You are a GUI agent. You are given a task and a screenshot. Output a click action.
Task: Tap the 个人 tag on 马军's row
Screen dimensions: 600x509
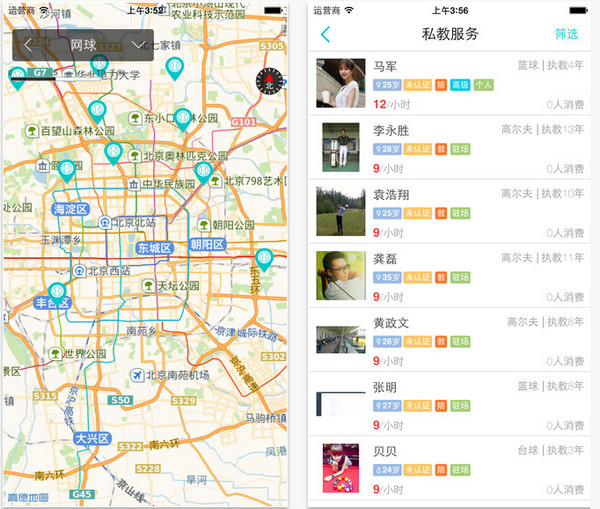pos(483,85)
